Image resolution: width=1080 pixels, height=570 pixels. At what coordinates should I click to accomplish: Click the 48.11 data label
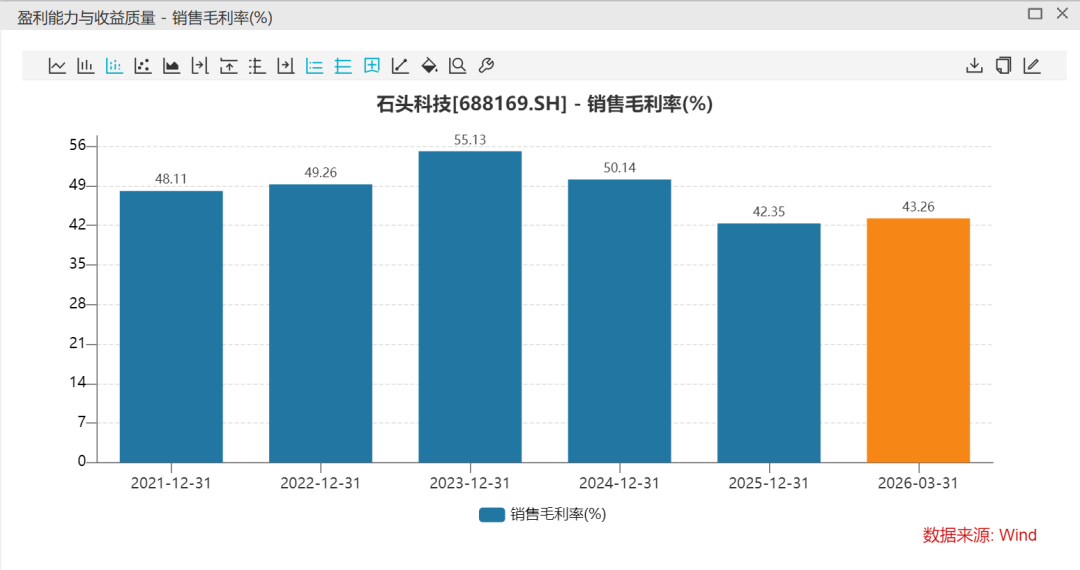pos(171,179)
